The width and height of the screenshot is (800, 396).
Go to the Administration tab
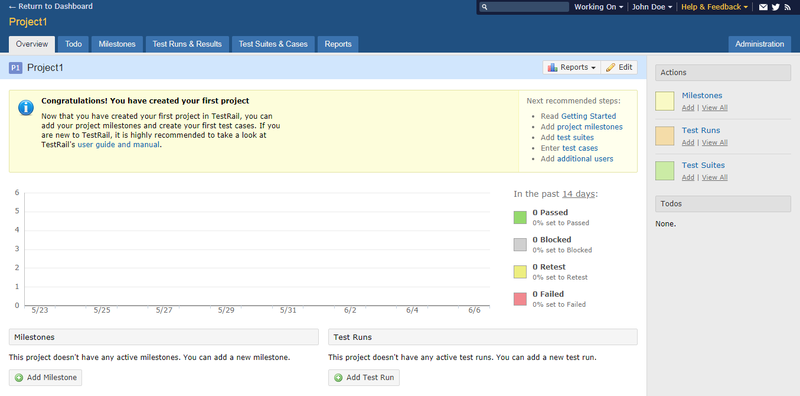pyautogui.click(x=759, y=44)
